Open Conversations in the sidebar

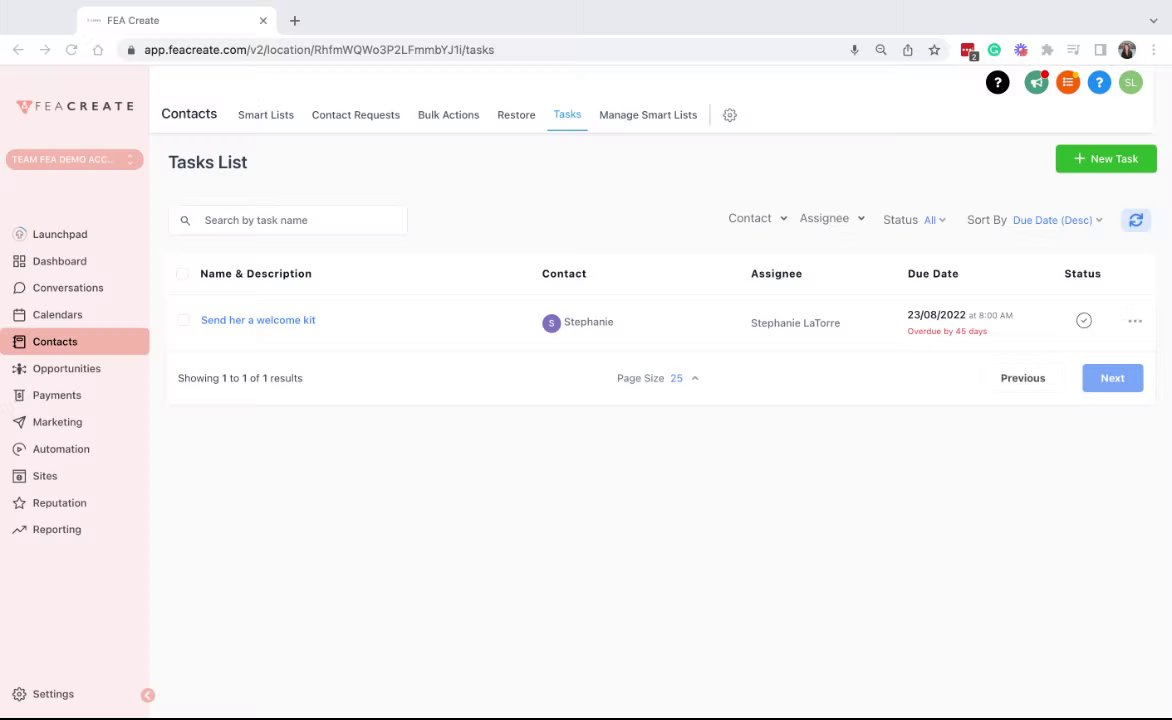click(67, 288)
